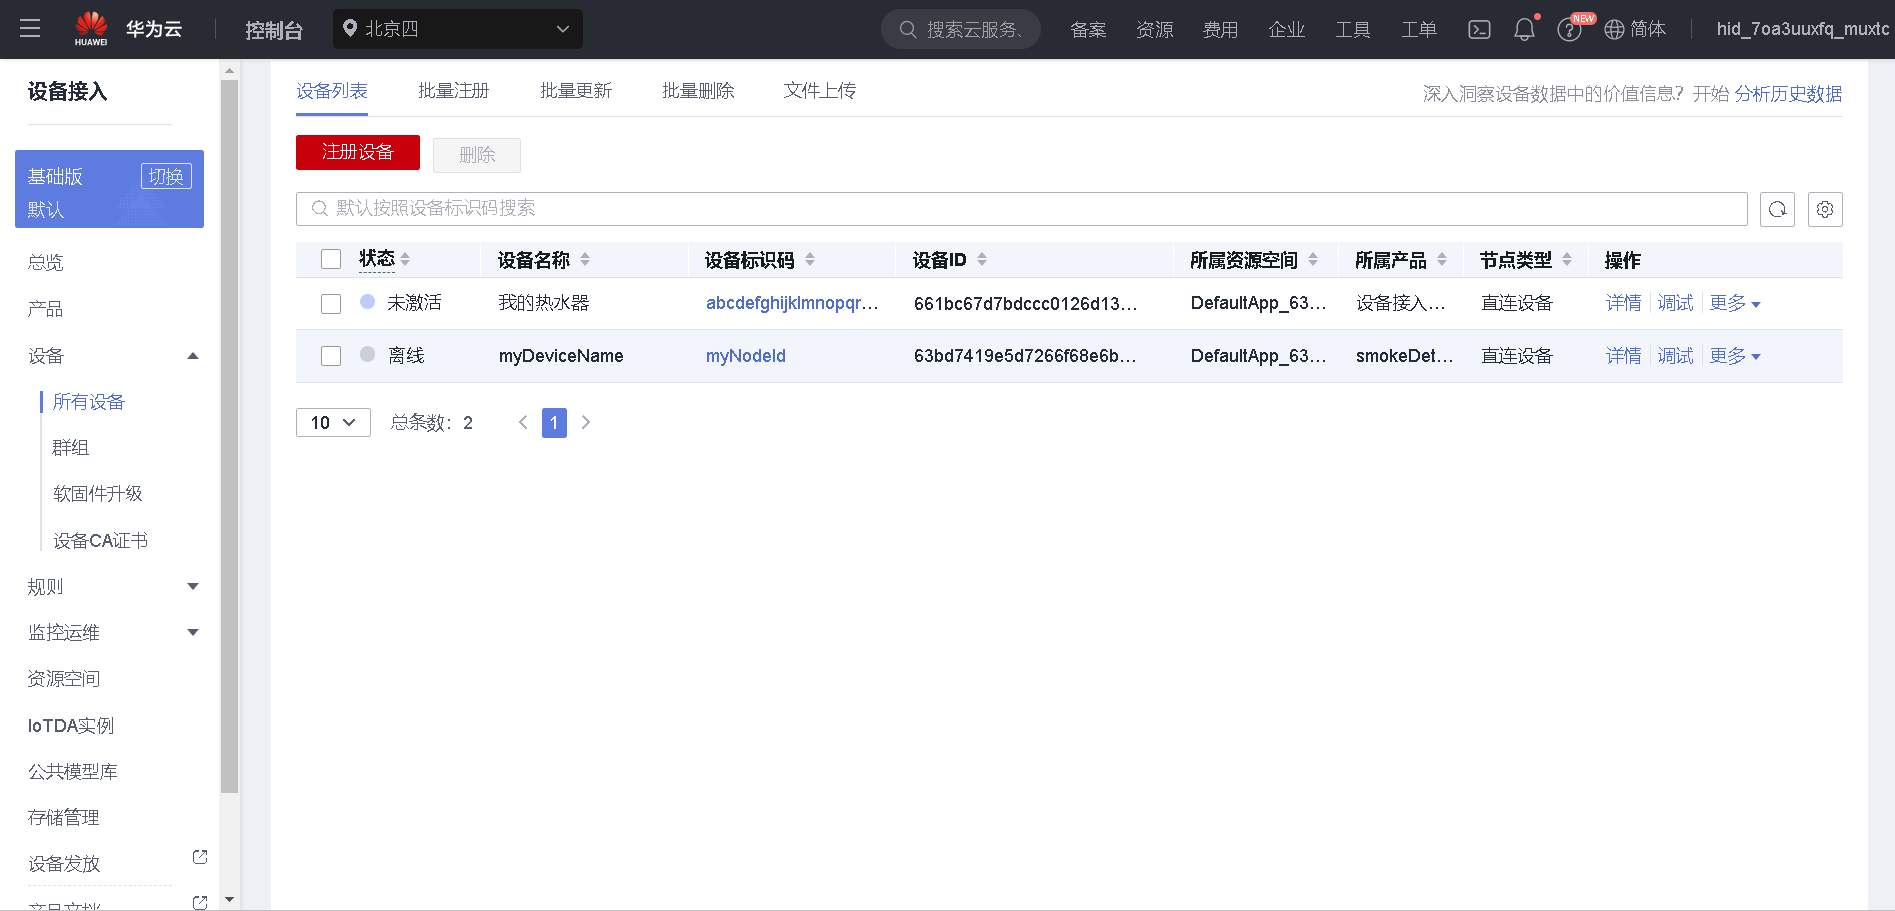The width and height of the screenshot is (1895, 911).
Task: Open 群组 in the sidebar
Action: pyautogui.click(x=71, y=448)
